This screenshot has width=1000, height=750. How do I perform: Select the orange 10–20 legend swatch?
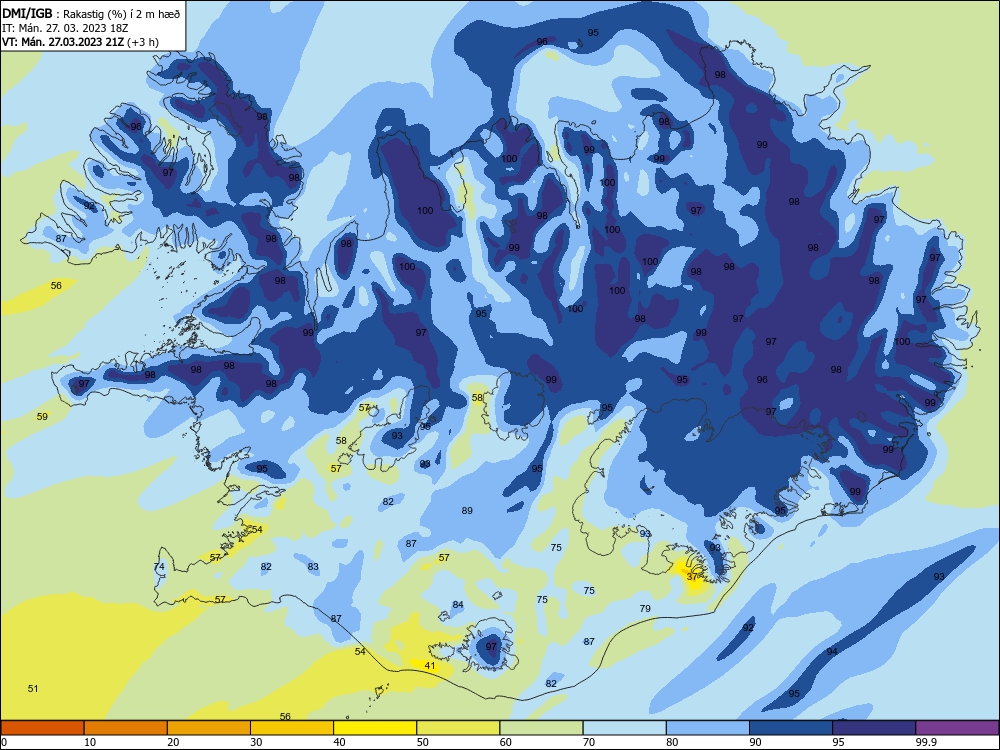[x=126, y=728]
